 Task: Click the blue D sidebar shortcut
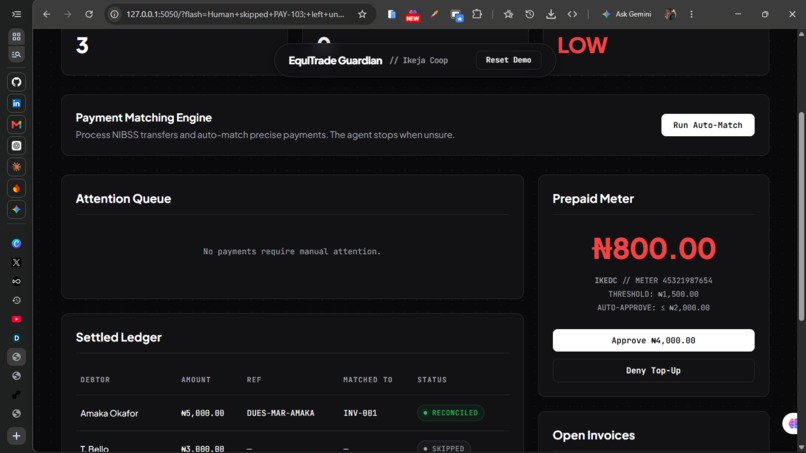16,338
